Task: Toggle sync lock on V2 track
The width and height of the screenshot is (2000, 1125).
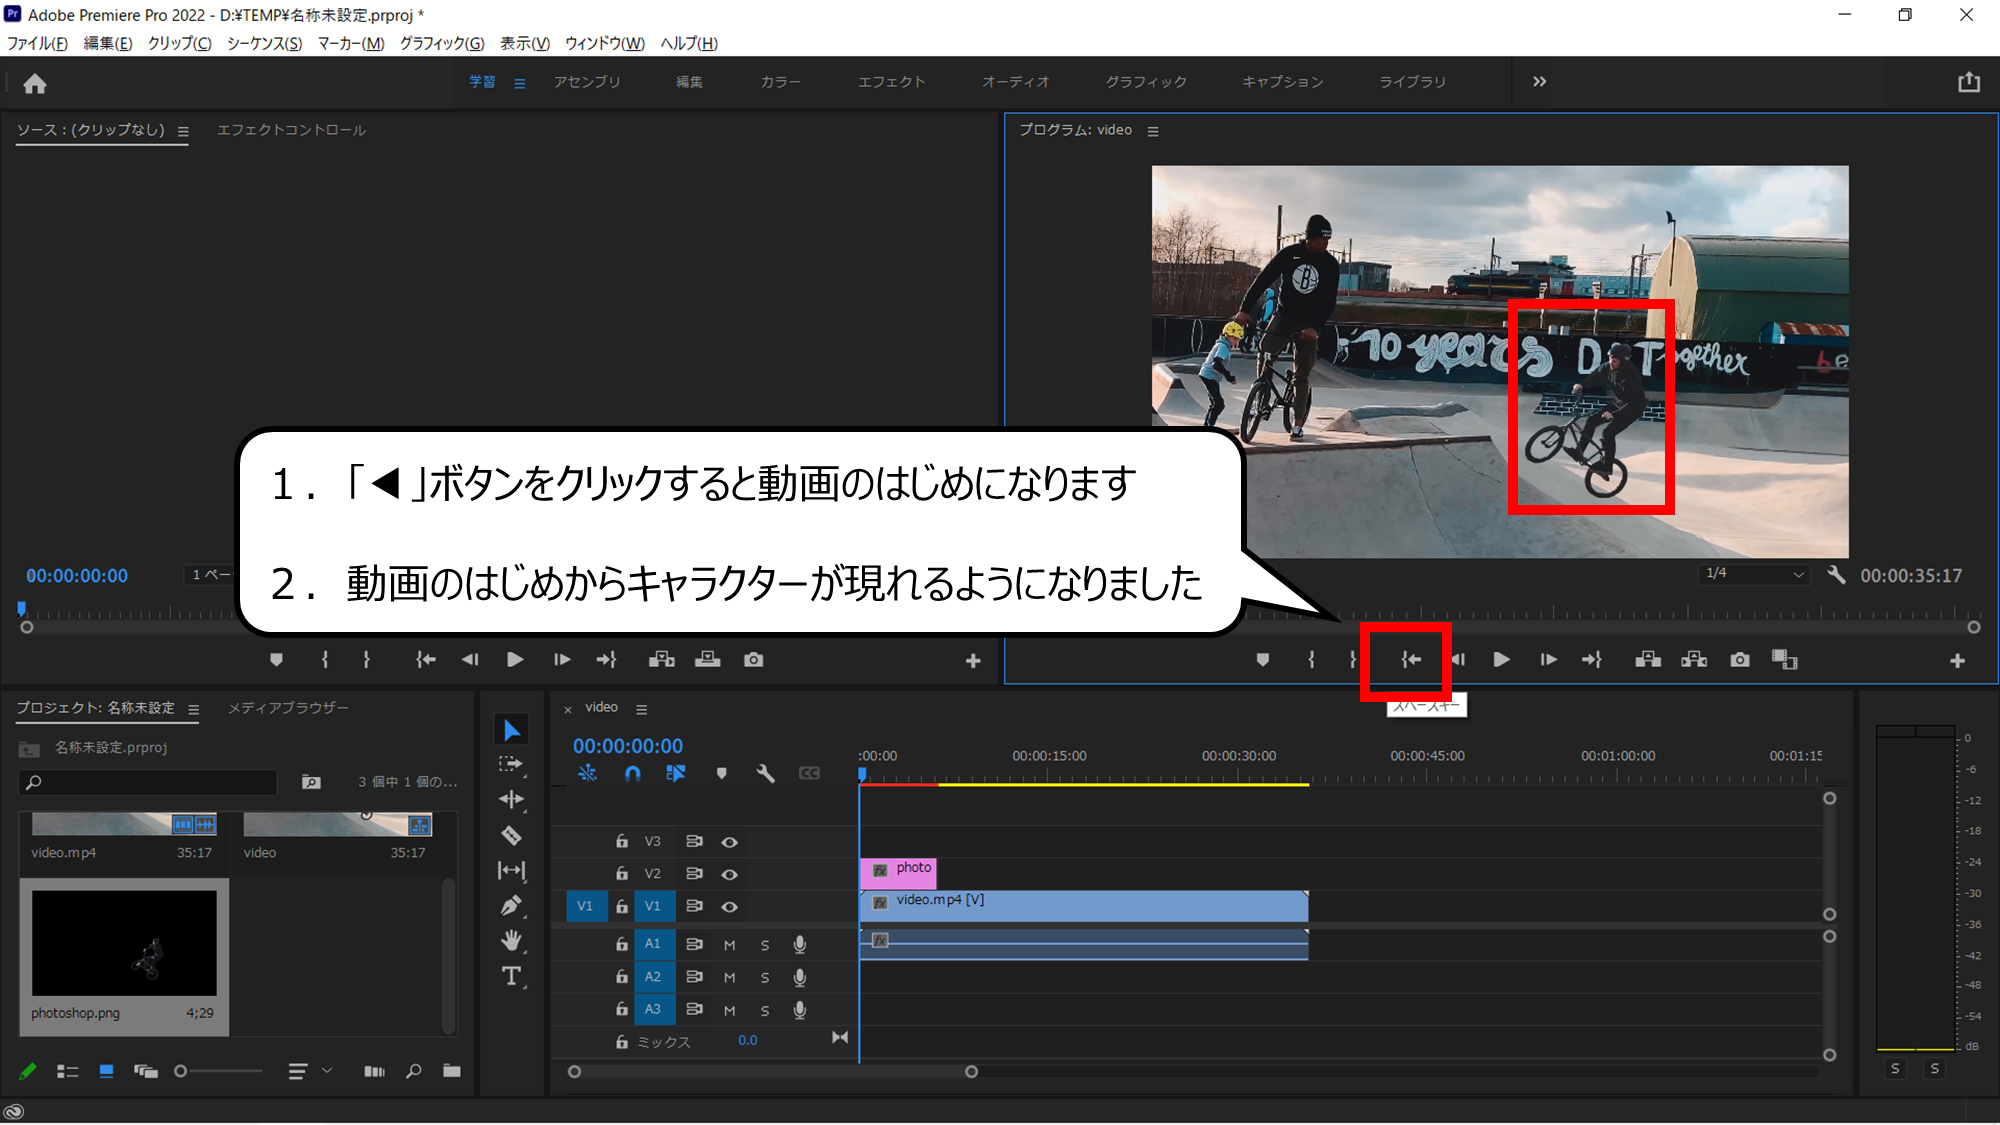Action: coord(694,874)
